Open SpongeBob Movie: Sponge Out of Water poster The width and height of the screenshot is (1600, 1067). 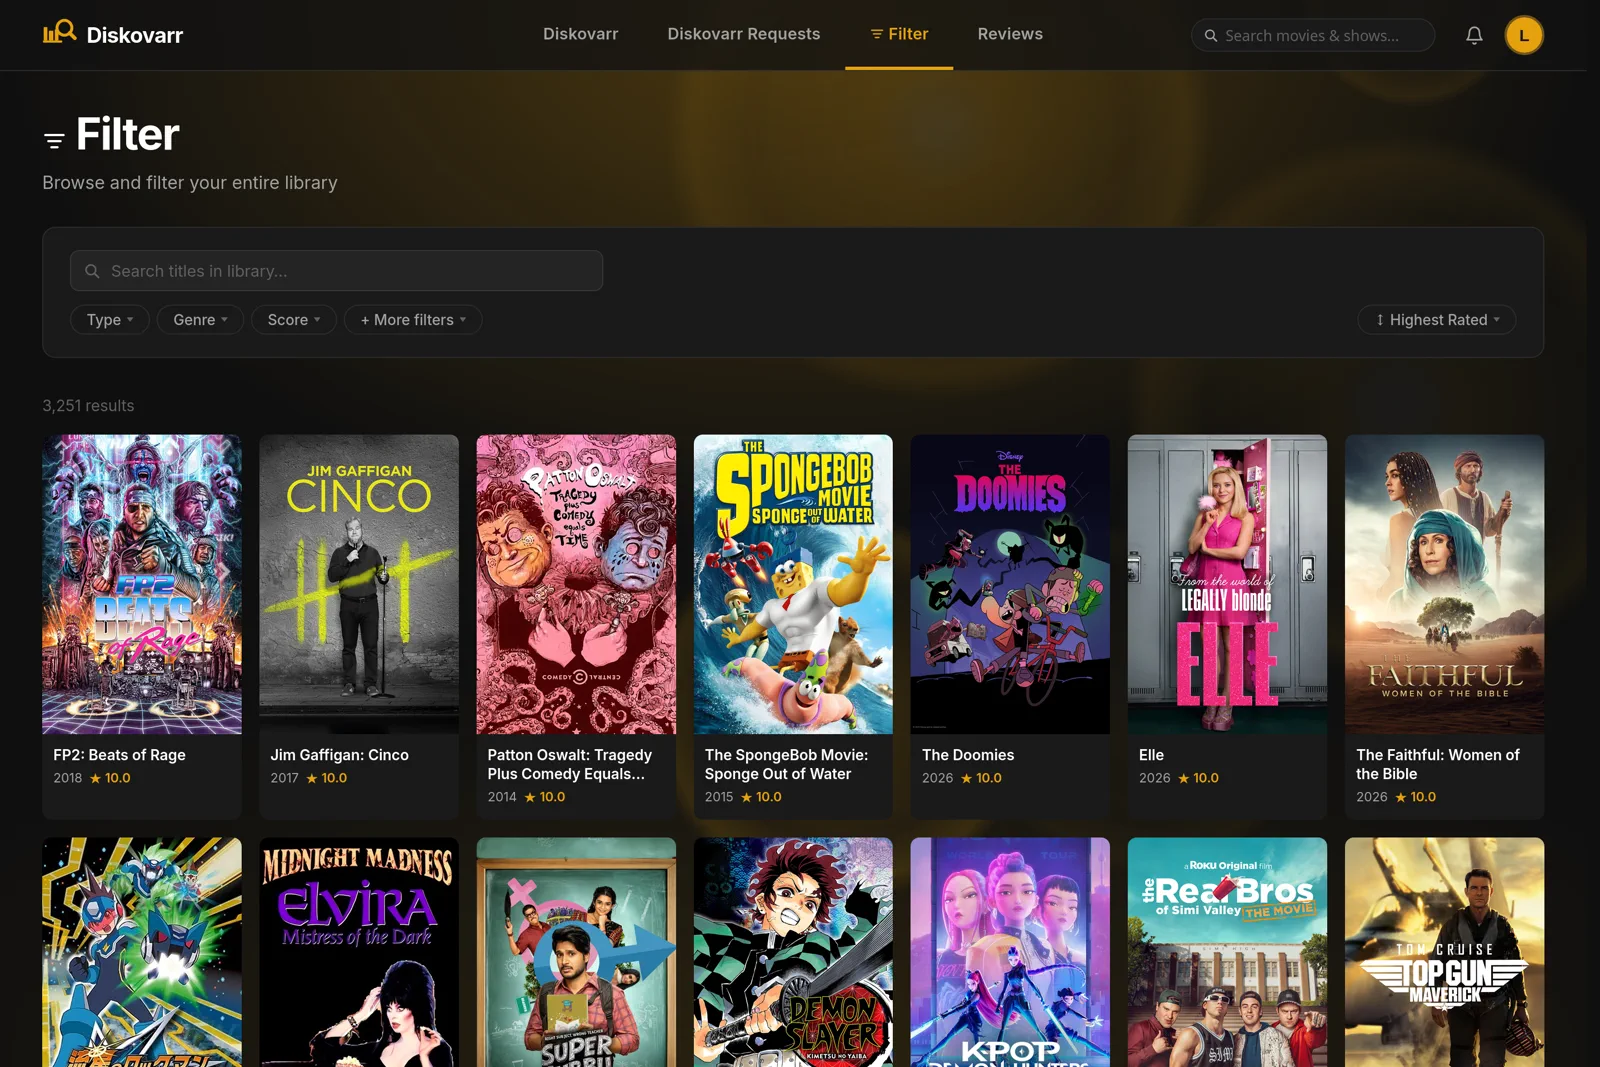(x=793, y=584)
